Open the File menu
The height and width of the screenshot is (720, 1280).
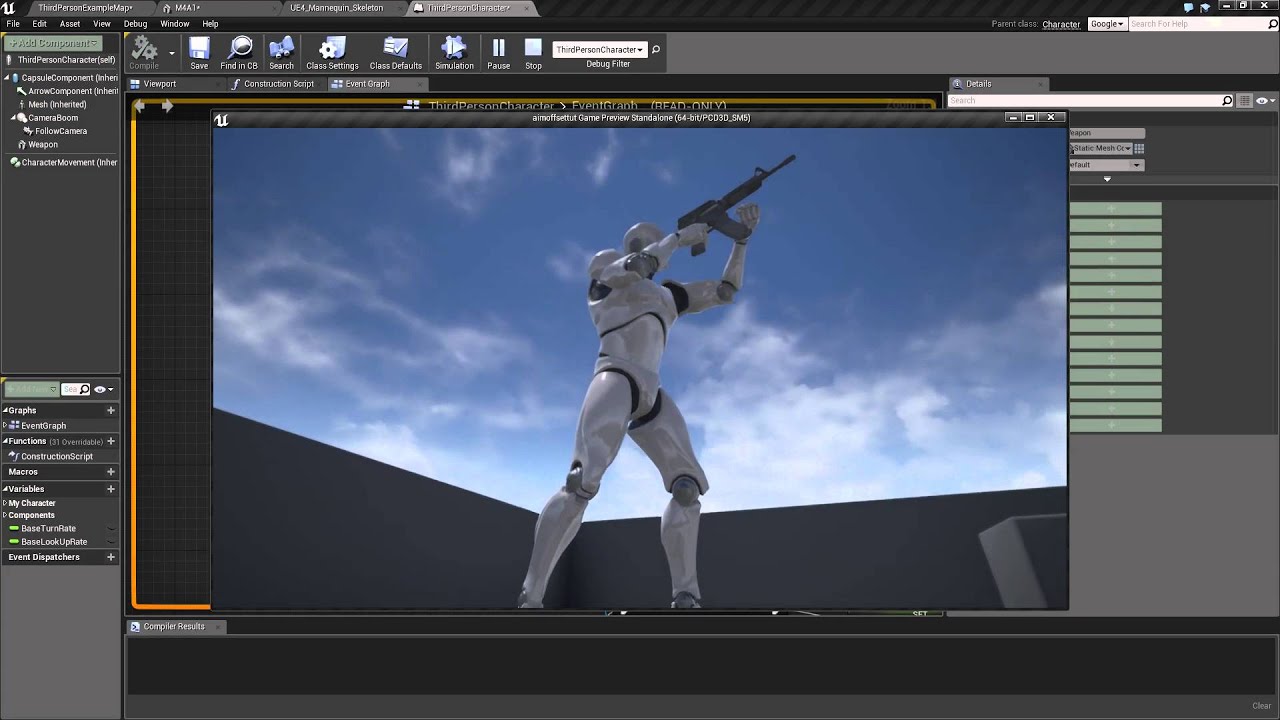point(13,24)
